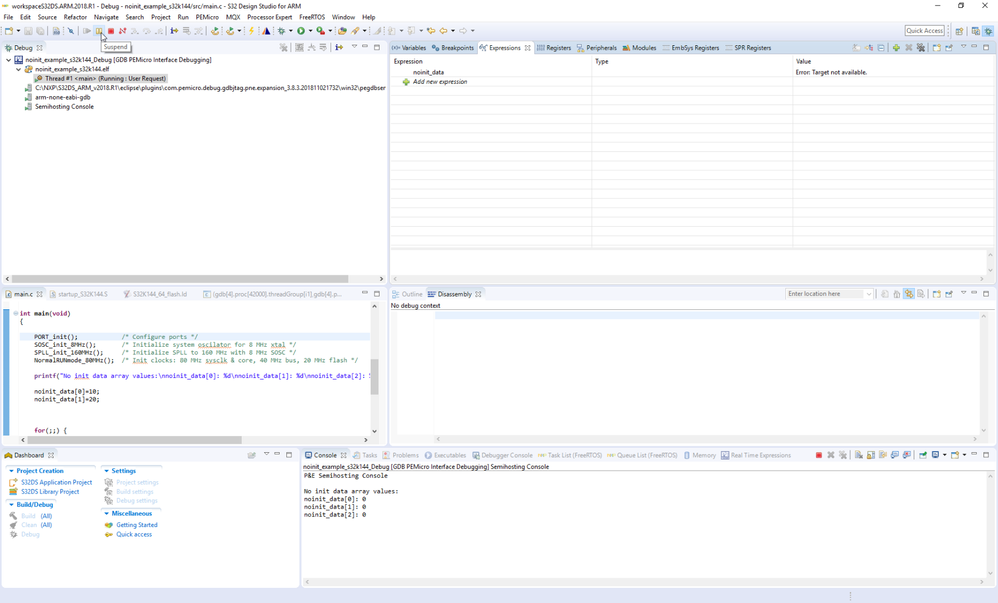Toggle Link with Active Debug Context in Disassembly

[909, 294]
